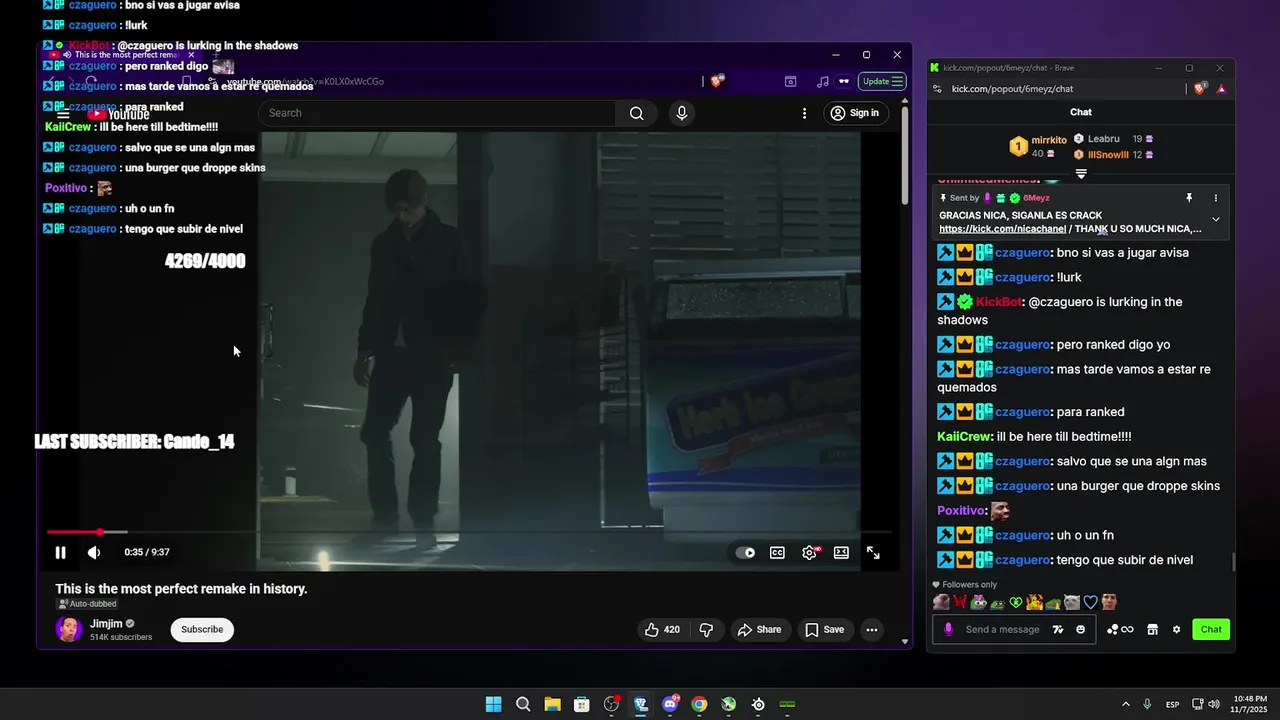The height and width of the screenshot is (720, 1280).
Task: Click the Chat send button in Kick
Action: click(x=1211, y=629)
